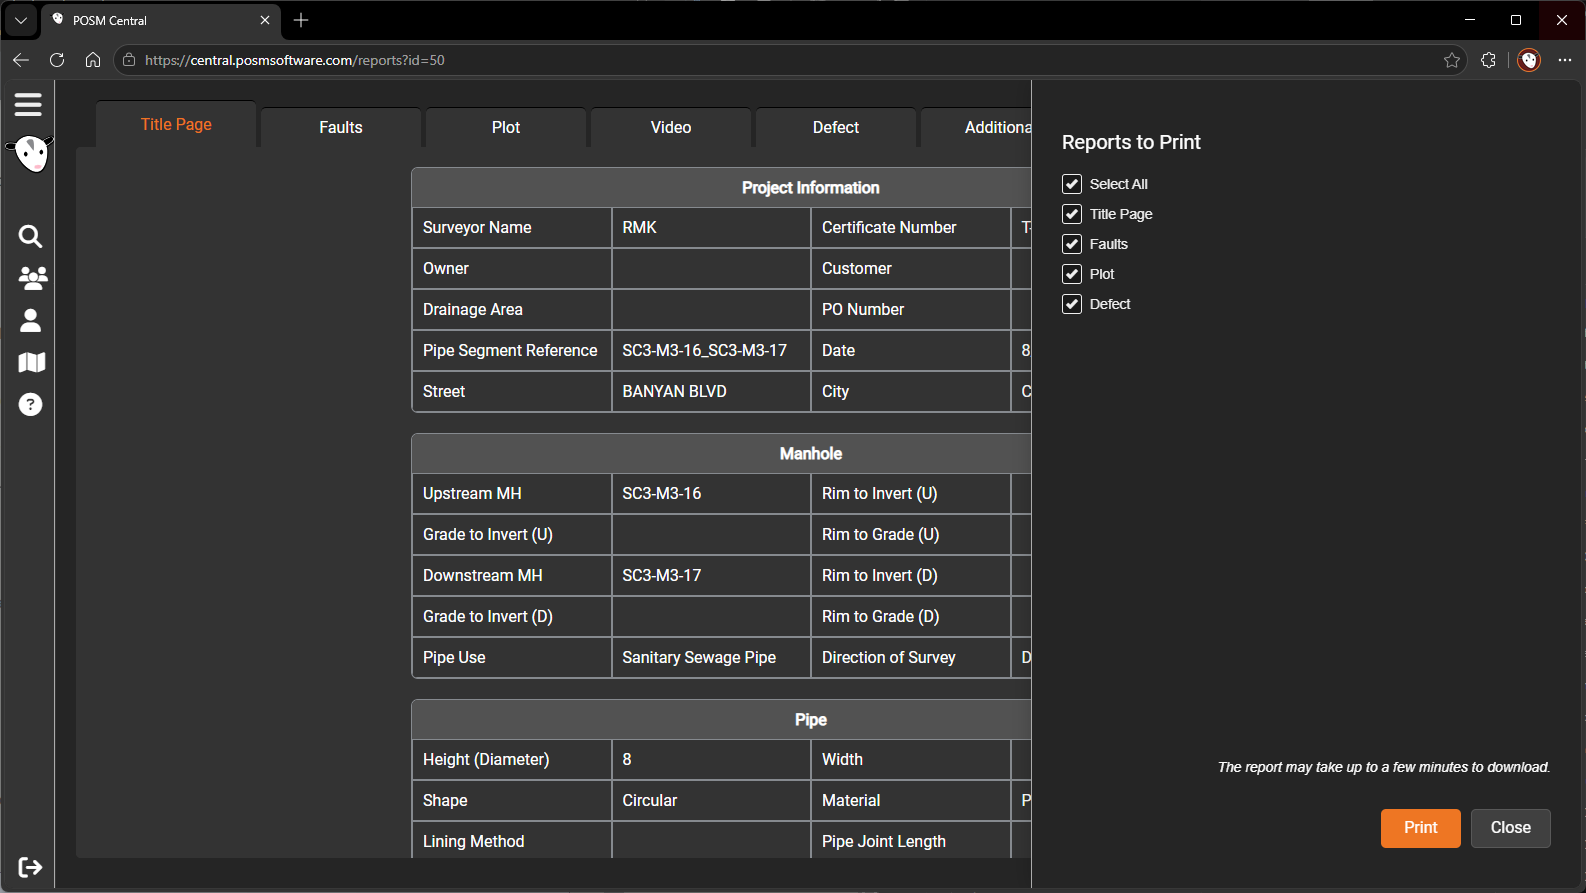This screenshot has width=1586, height=893.
Task: Switch to the Title Page tab
Action: 176,124
